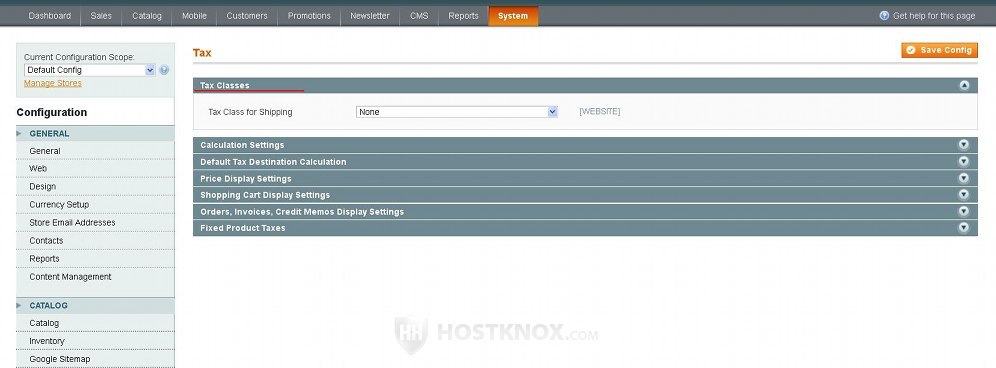
Task: Open the Current Configuration Scope dropdown
Action: [90, 70]
